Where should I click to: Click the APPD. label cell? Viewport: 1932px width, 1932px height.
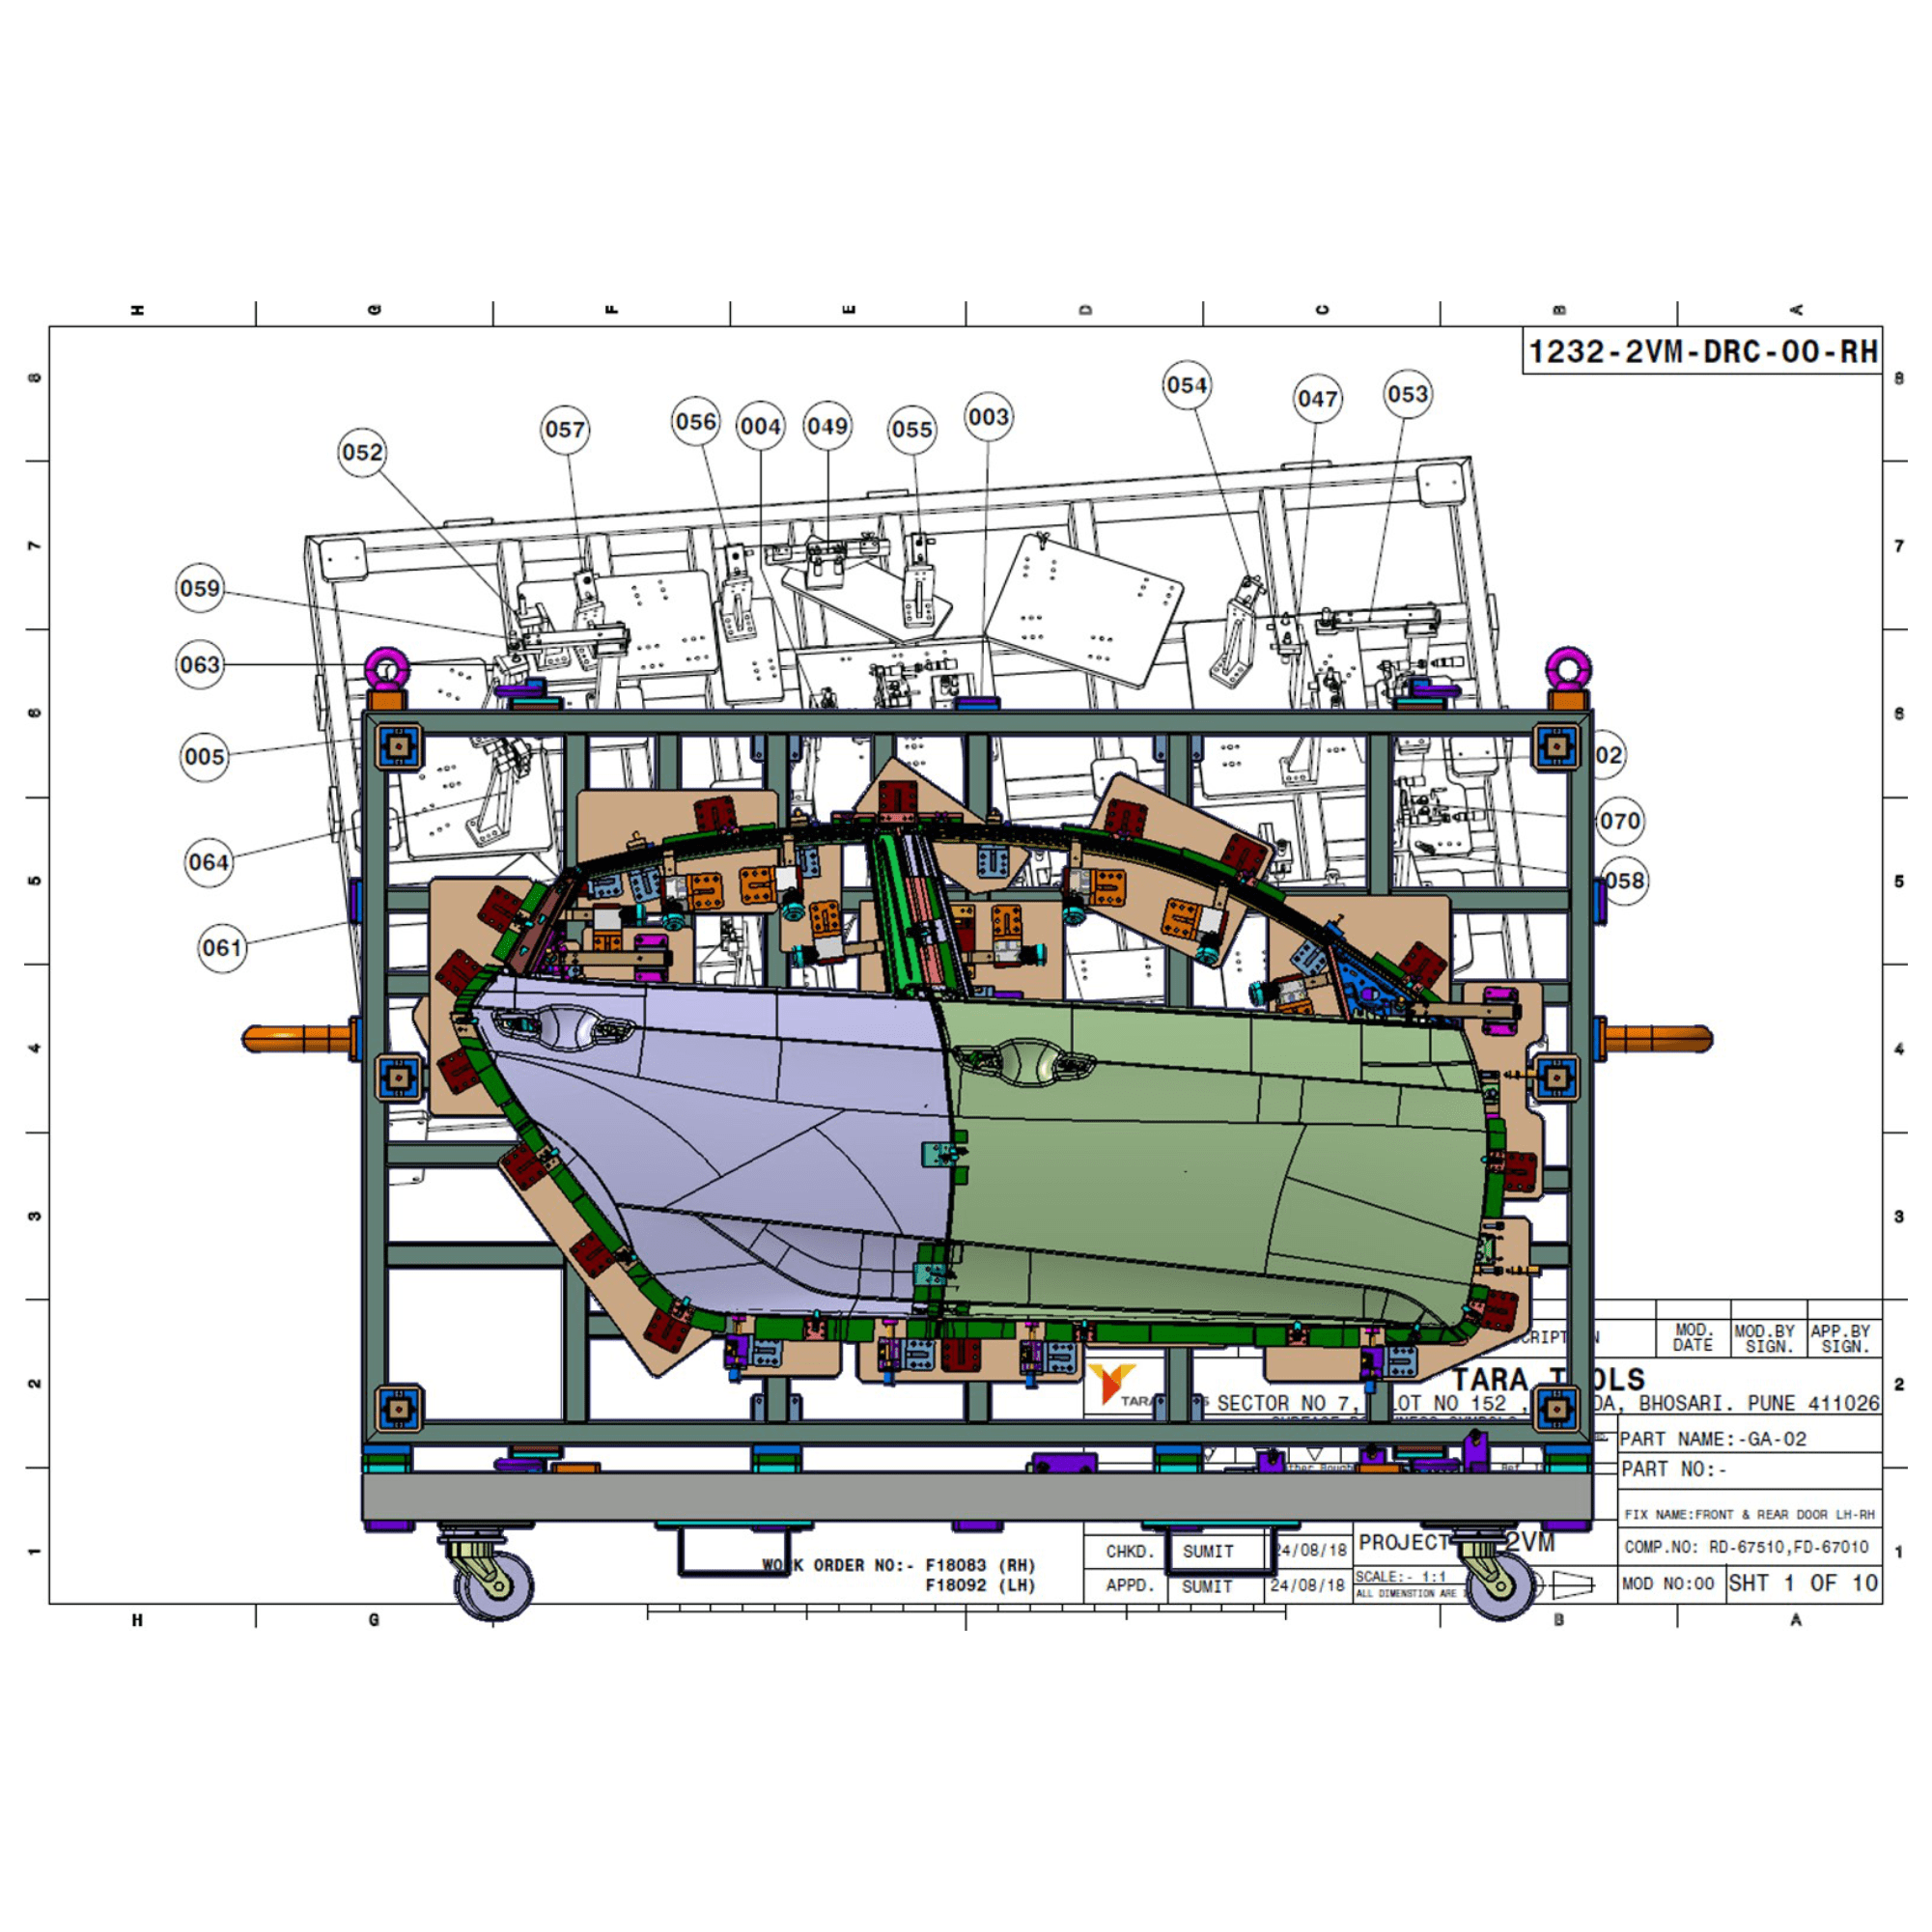point(1127,1586)
